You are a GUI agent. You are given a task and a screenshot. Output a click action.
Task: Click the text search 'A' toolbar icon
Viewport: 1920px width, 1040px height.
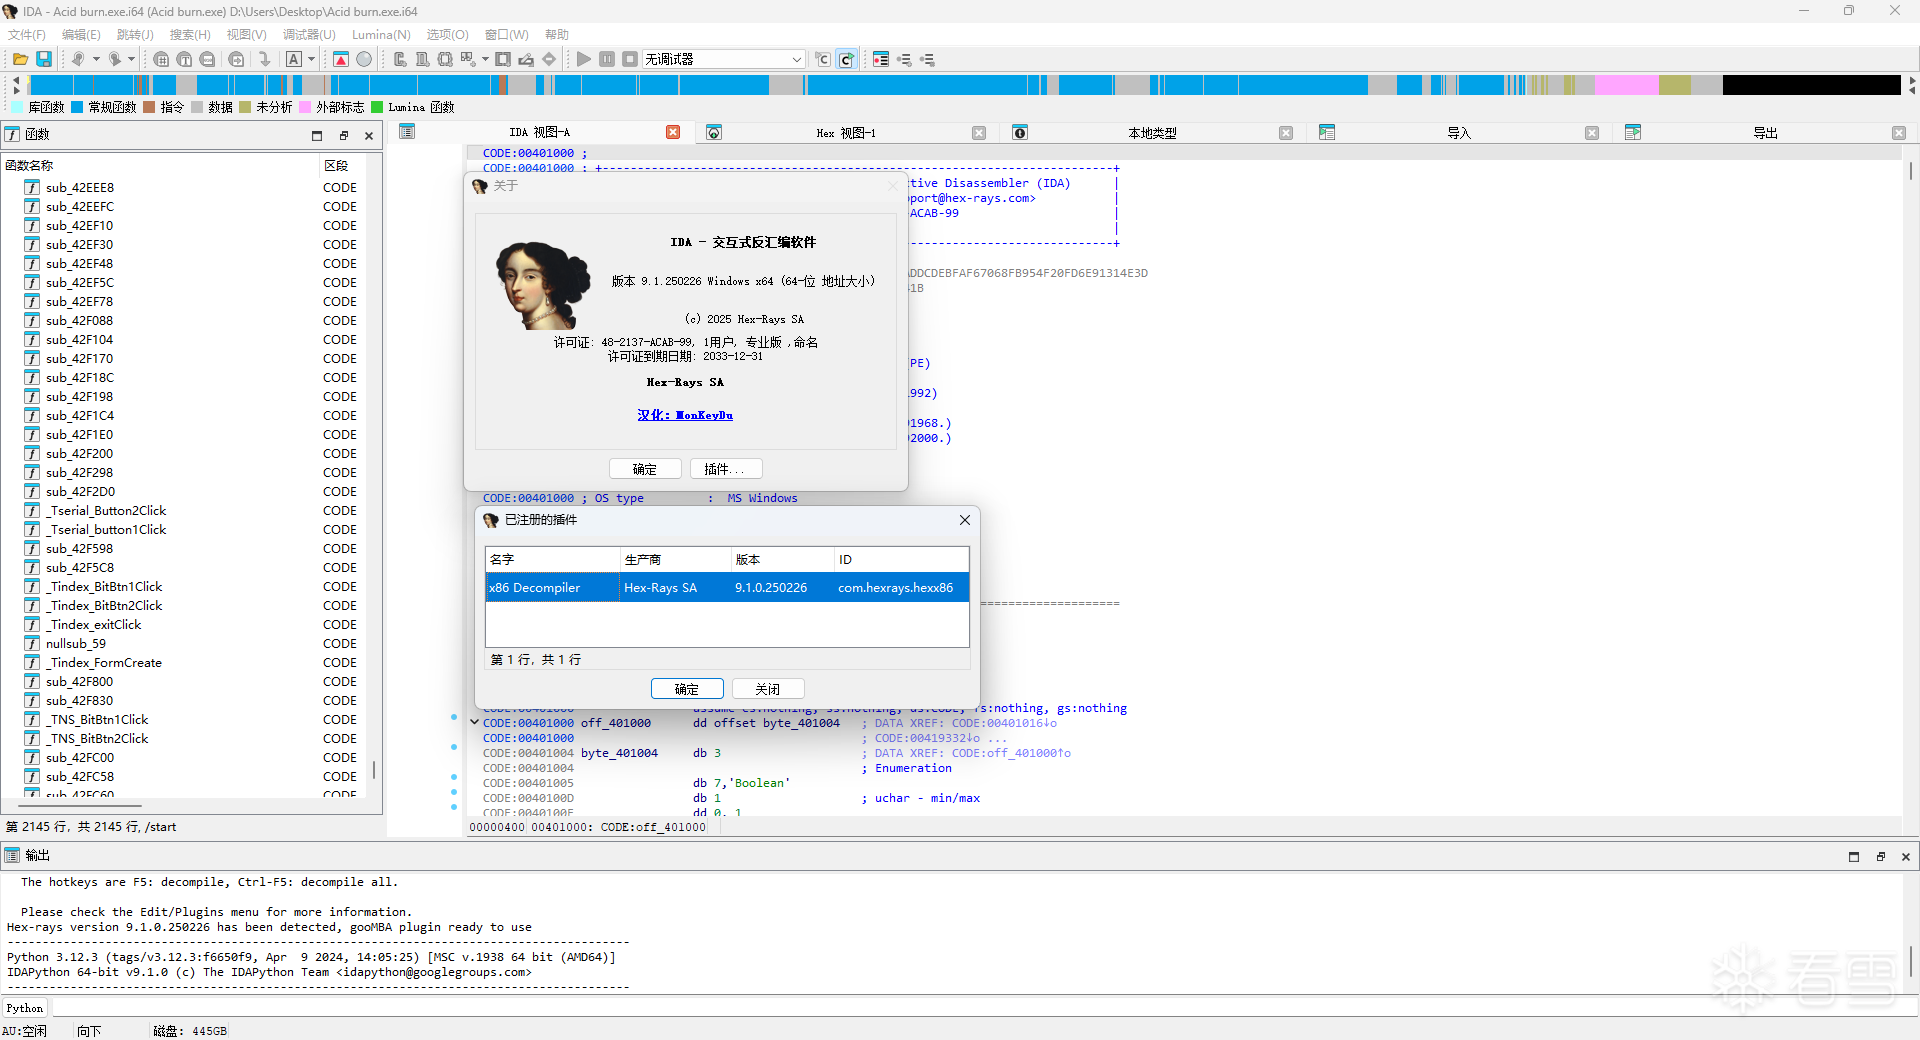point(294,60)
